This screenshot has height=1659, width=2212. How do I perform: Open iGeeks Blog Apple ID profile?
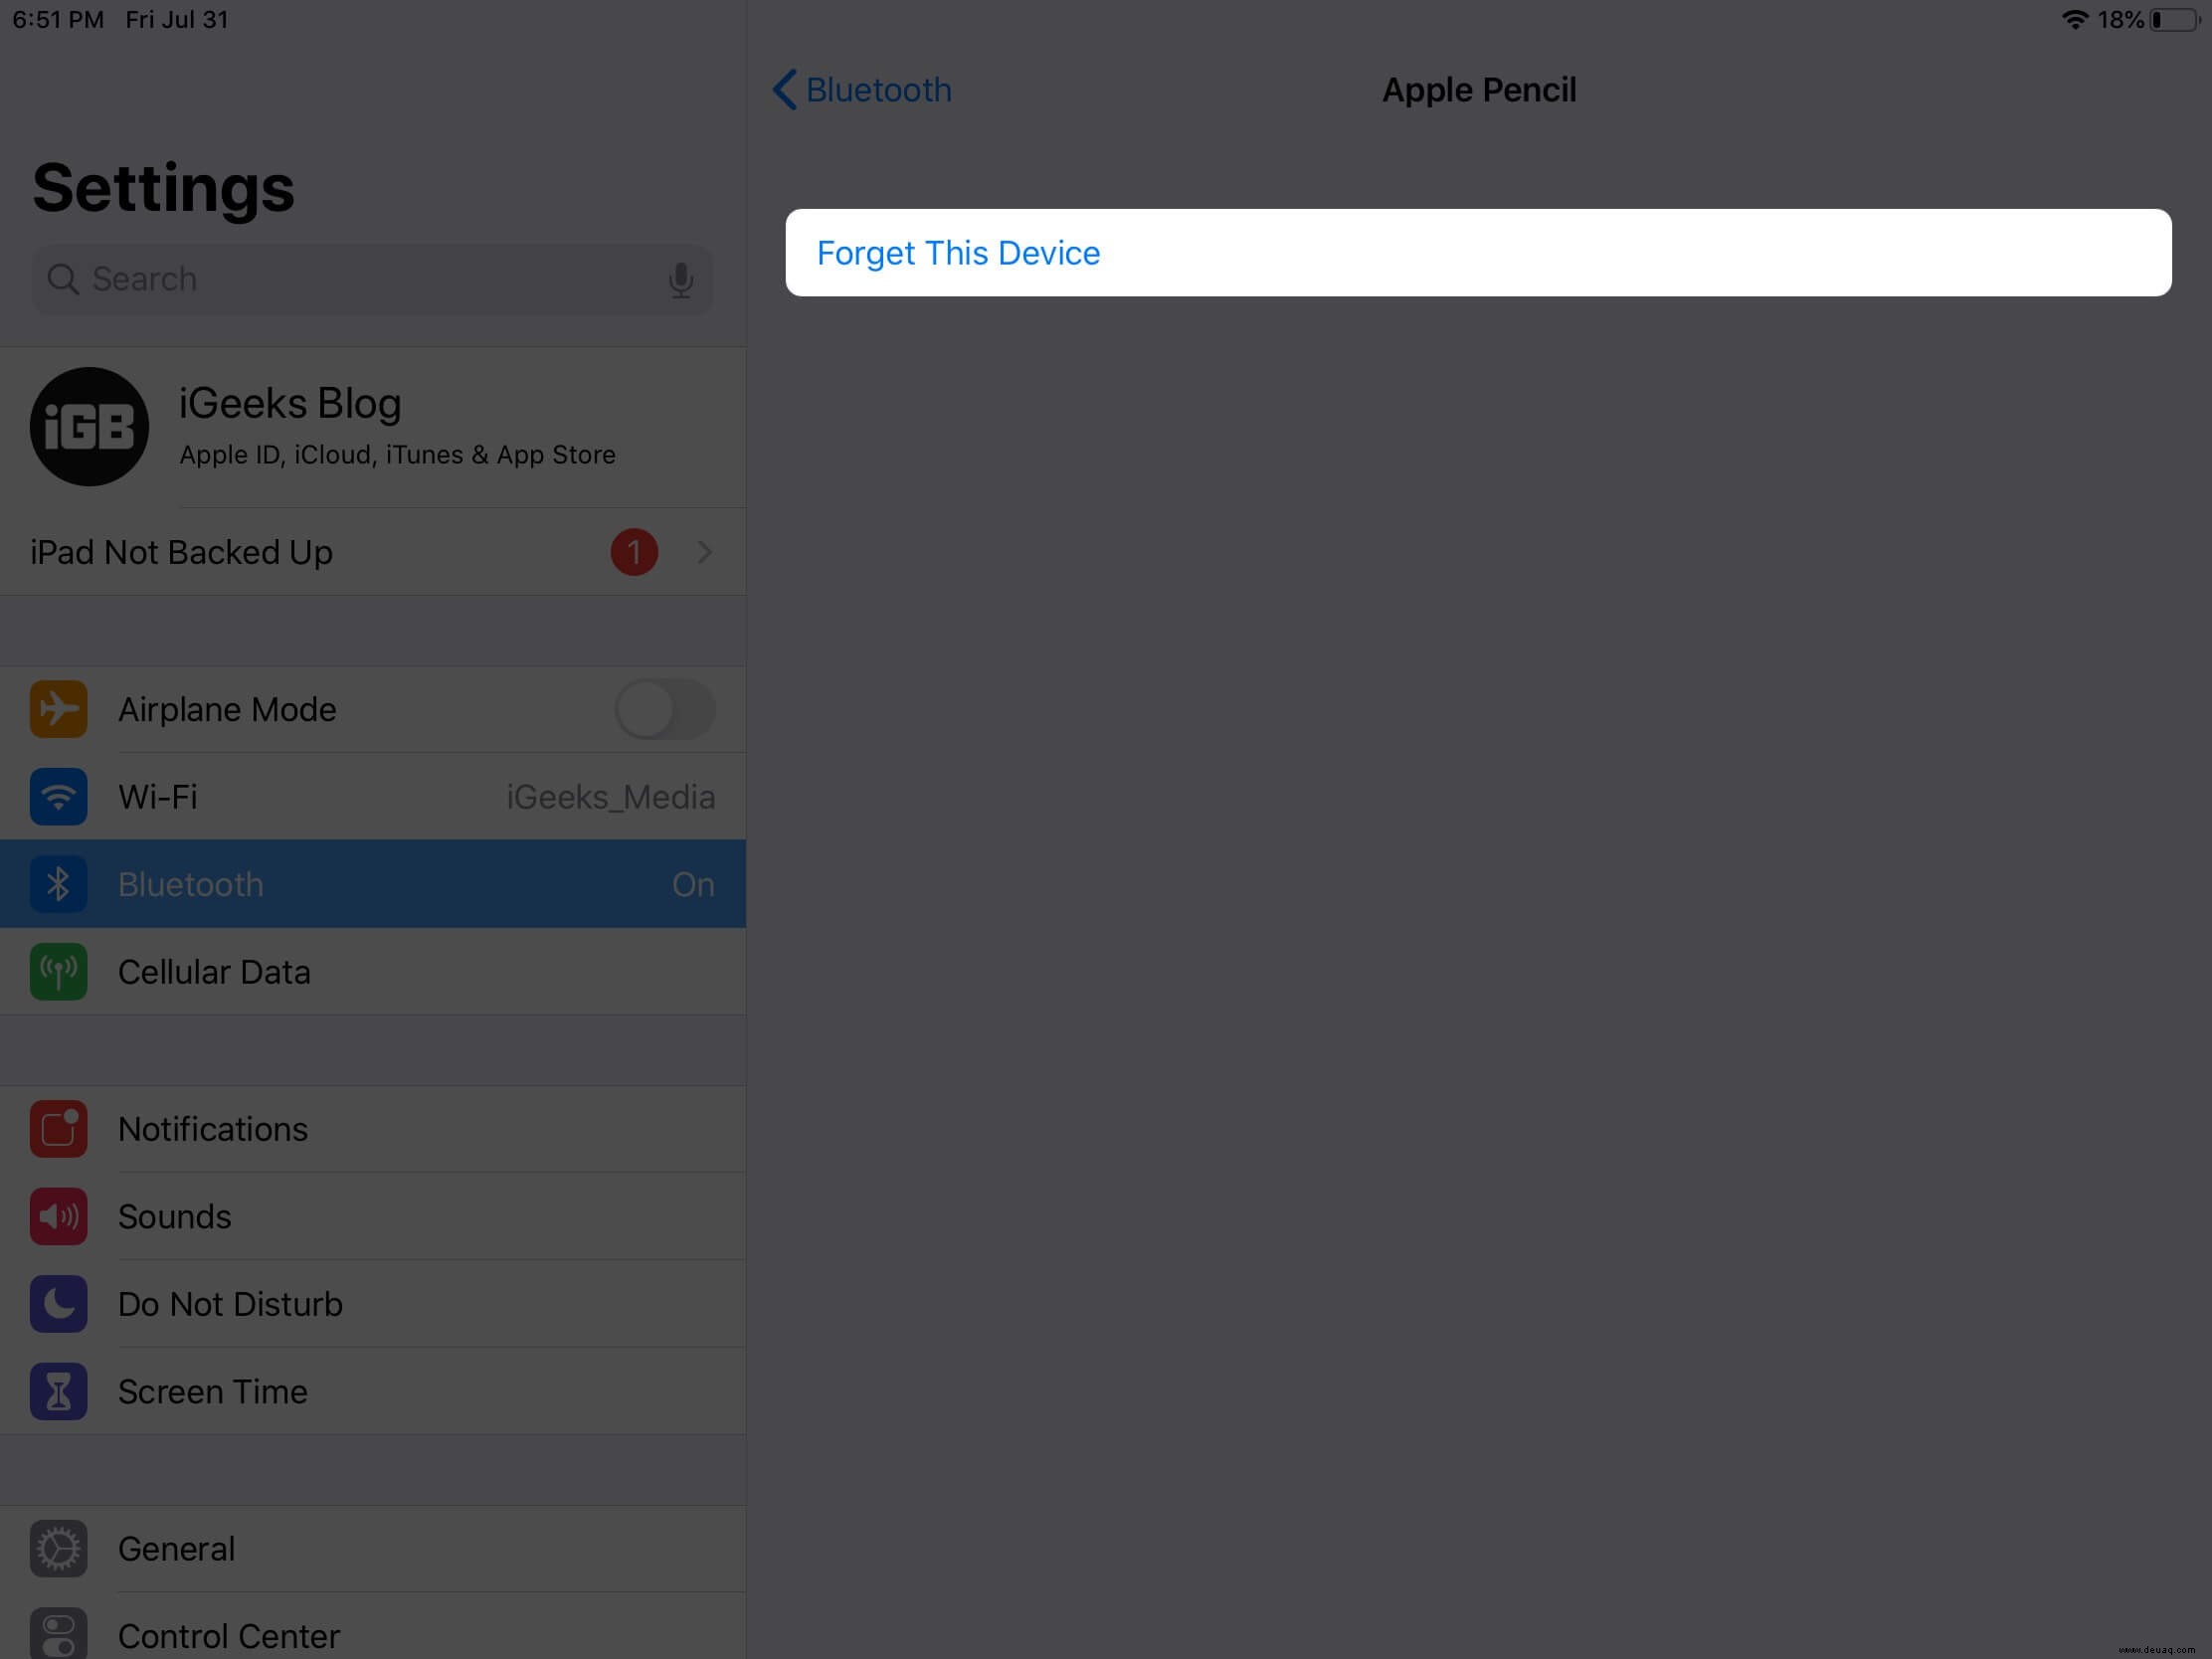(x=372, y=427)
